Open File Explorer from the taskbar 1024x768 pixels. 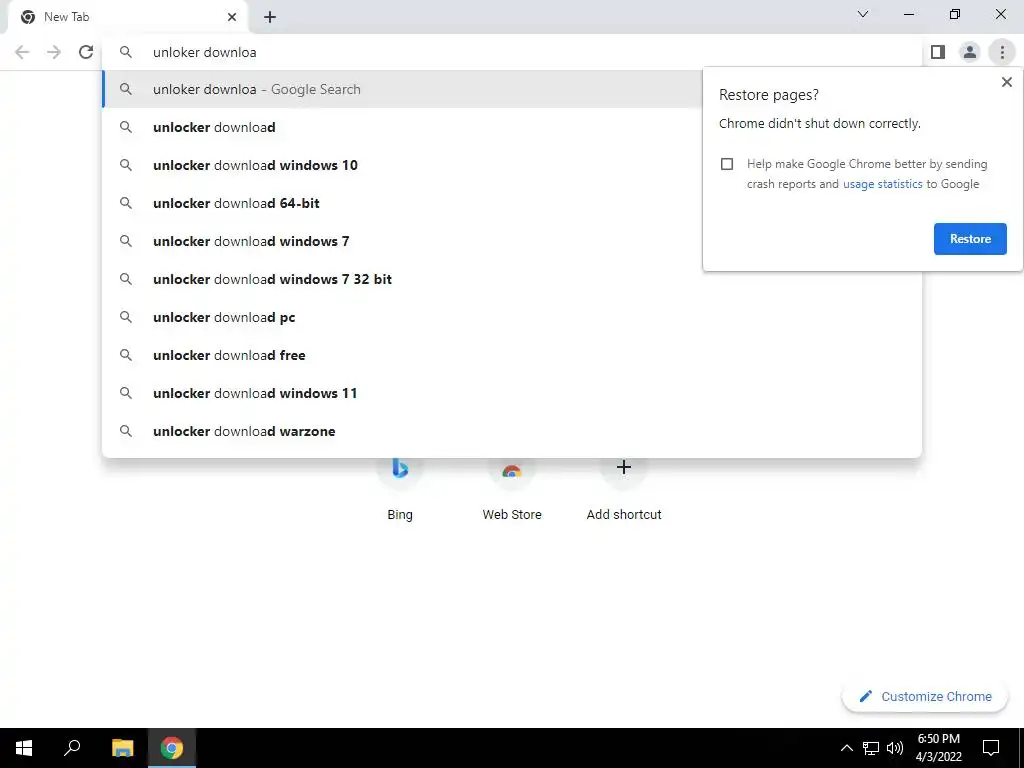point(122,748)
